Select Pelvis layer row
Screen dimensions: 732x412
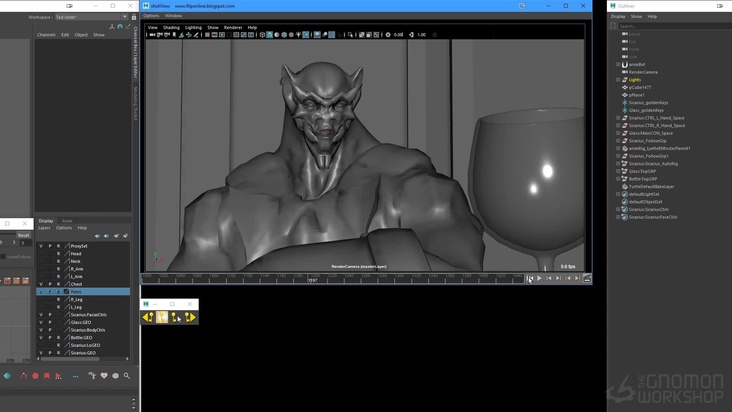[x=83, y=292]
